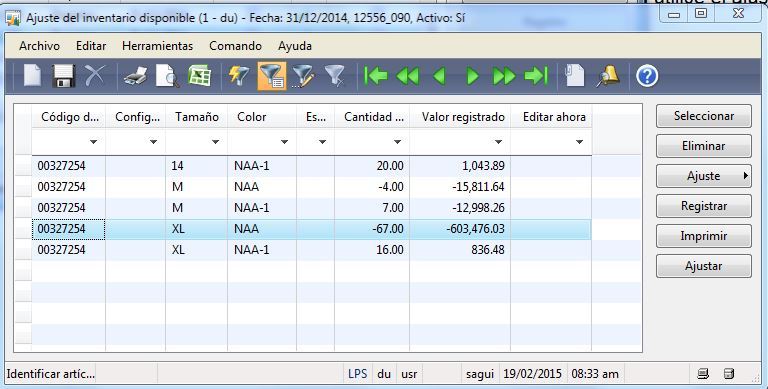
Task: Click the Eliminar button
Action: [x=704, y=146]
